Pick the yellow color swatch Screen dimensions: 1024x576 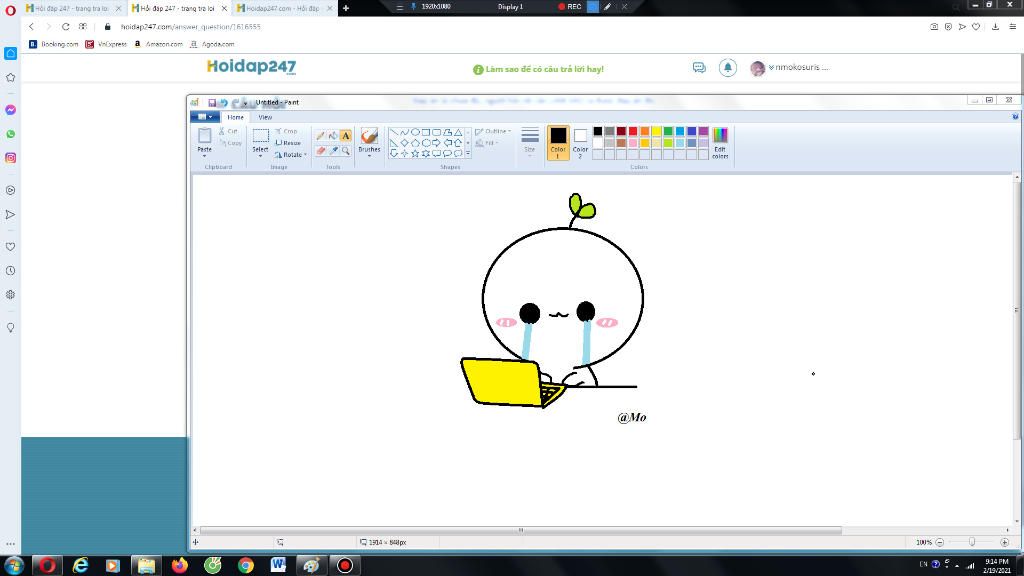[x=656, y=131]
